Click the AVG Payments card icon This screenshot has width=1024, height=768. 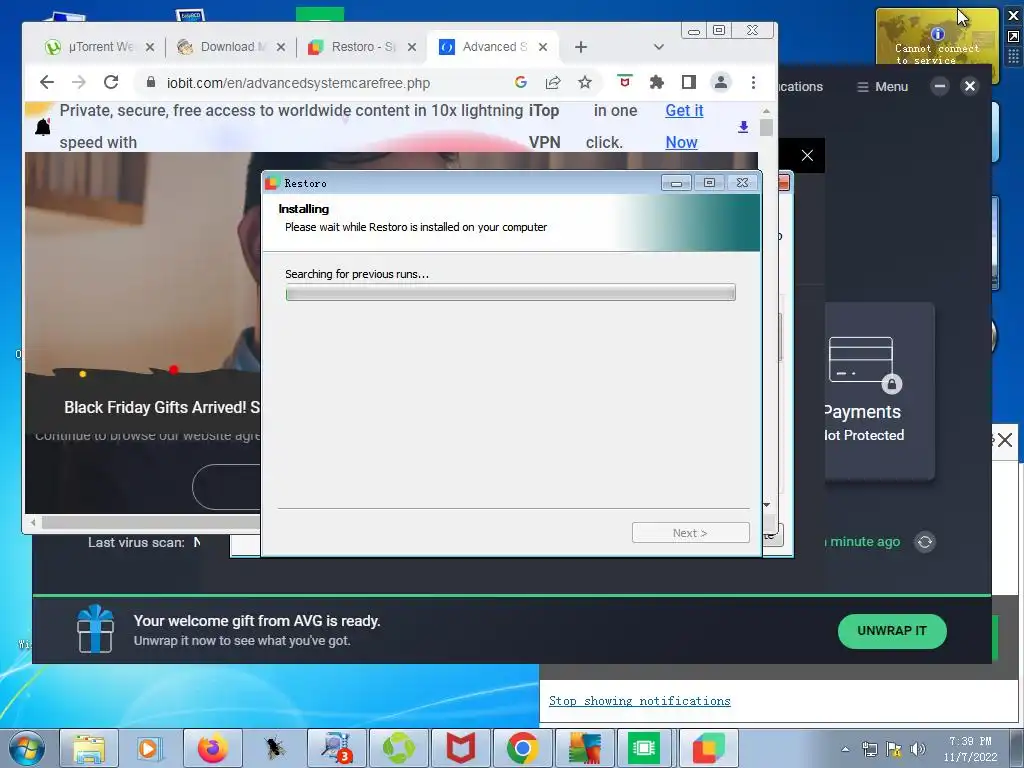coord(865,364)
